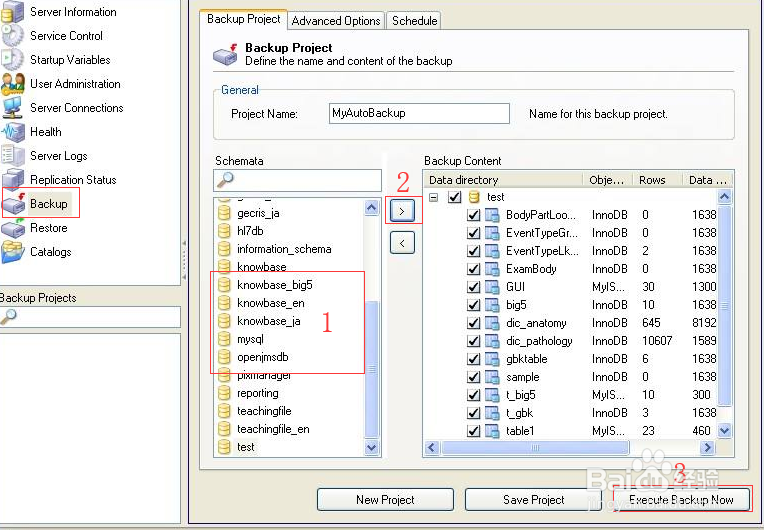Viewport: 764px width, 530px height.
Task: Switch to the Schedule tab
Action: [415, 21]
